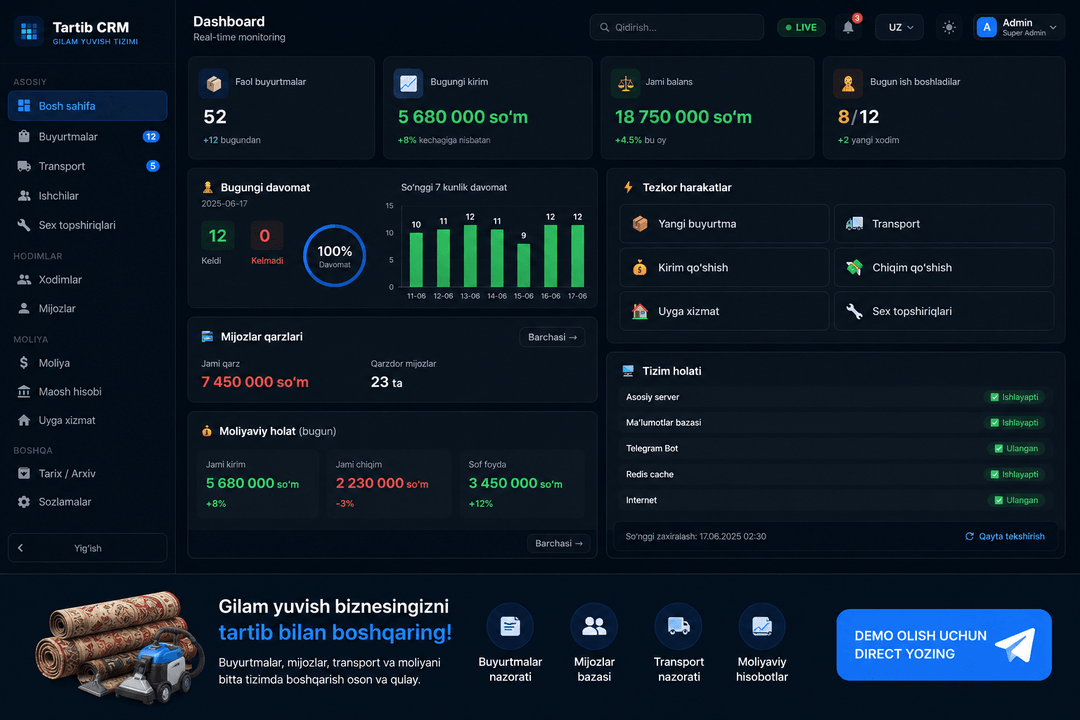The width and height of the screenshot is (1080, 720).
Task: Expand the Admin profile menu
Action: click(x=1019, y=28)
